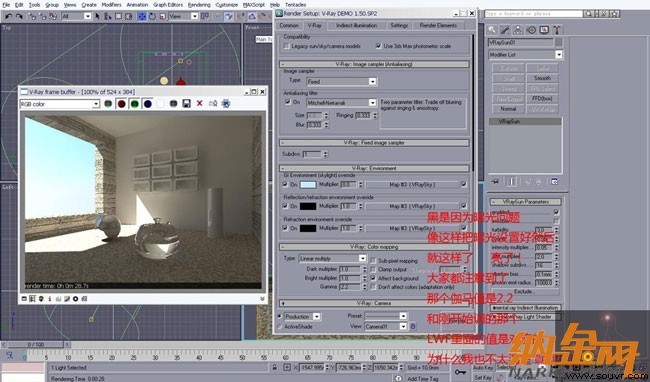Click the Pin Stack icon under modifier stack
The width and height of the screenshot is (650, 382).
(x=495, y=181)
